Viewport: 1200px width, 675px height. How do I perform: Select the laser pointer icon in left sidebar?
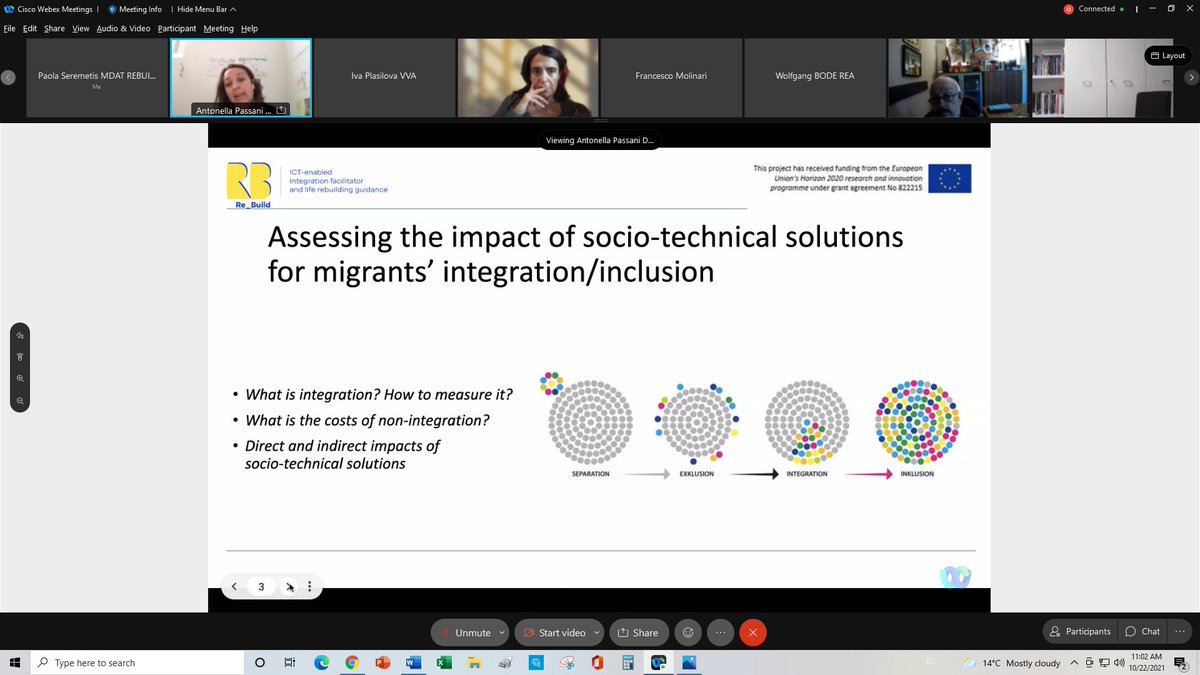(x=19, y=356)
